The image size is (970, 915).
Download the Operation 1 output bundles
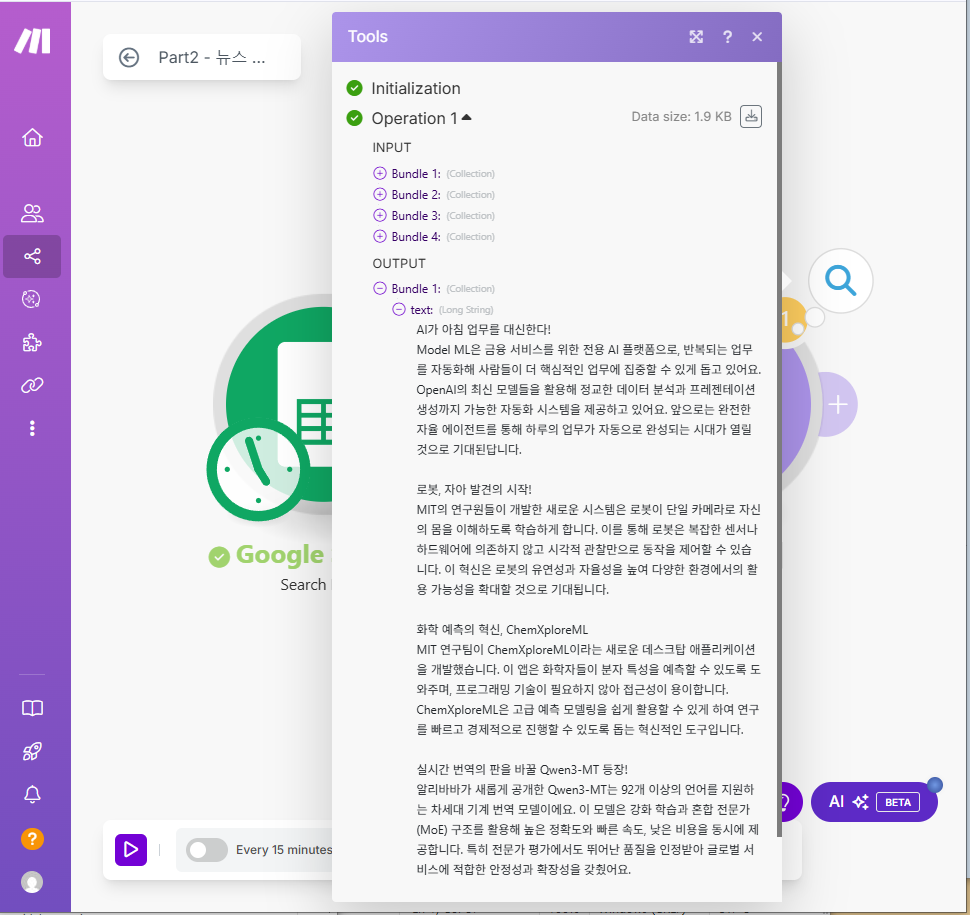pyautogui.click(x=751, y=116)
